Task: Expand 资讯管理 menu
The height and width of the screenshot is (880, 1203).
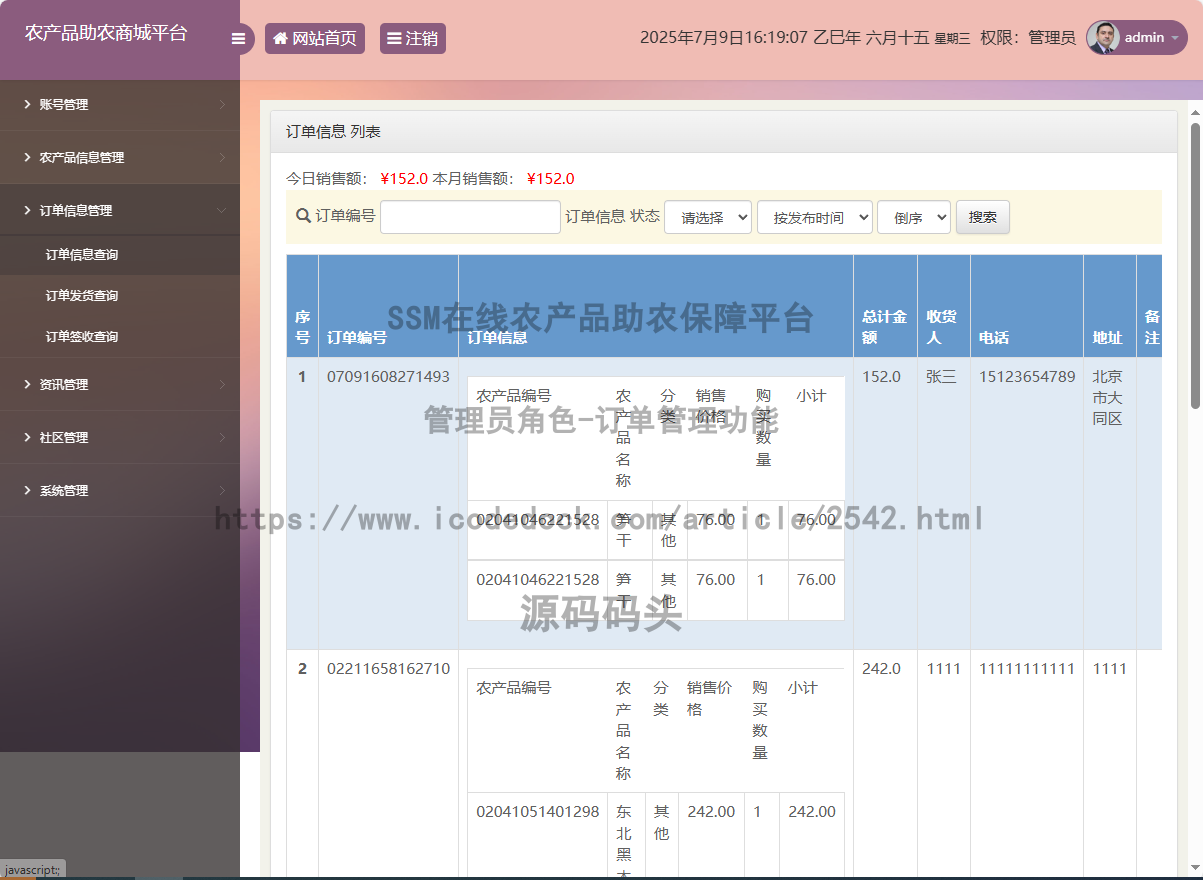Action: [x=120, y=384]
